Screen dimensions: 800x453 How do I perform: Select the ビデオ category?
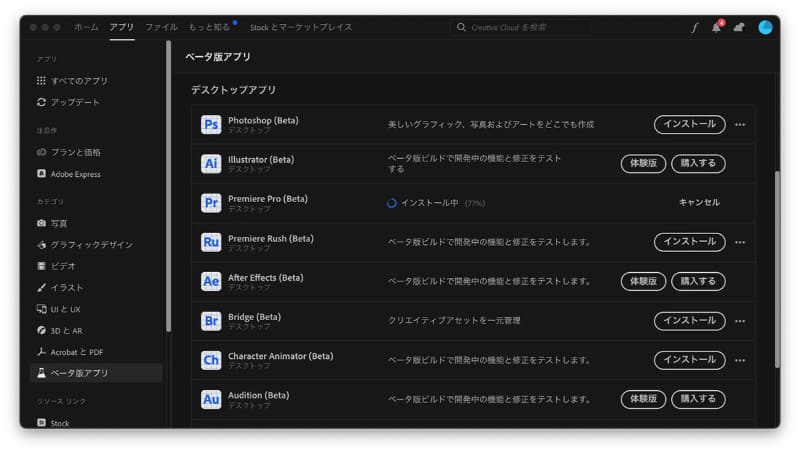click(56, 266)
